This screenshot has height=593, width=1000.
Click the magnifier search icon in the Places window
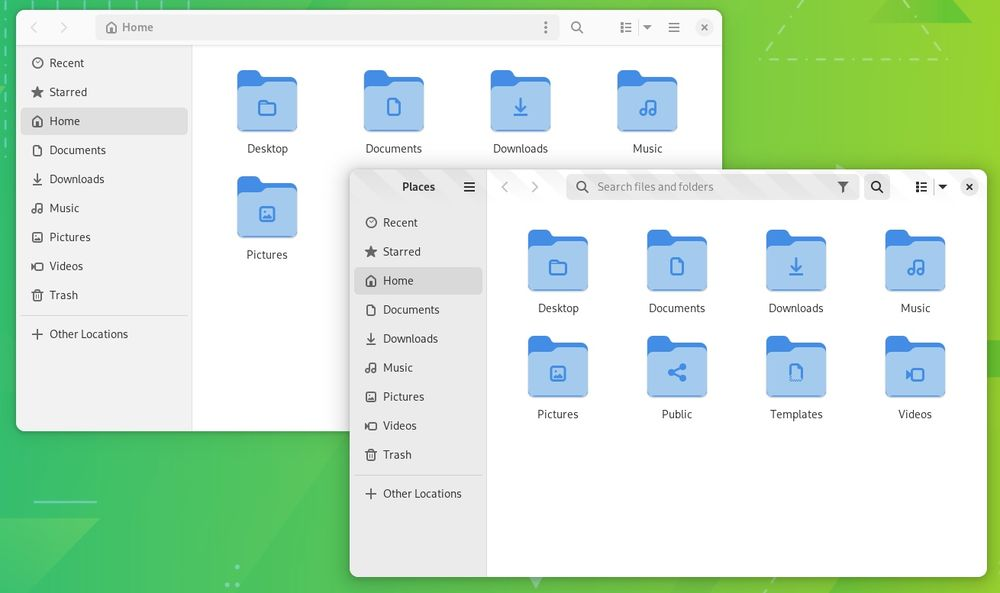click(877, 186)
